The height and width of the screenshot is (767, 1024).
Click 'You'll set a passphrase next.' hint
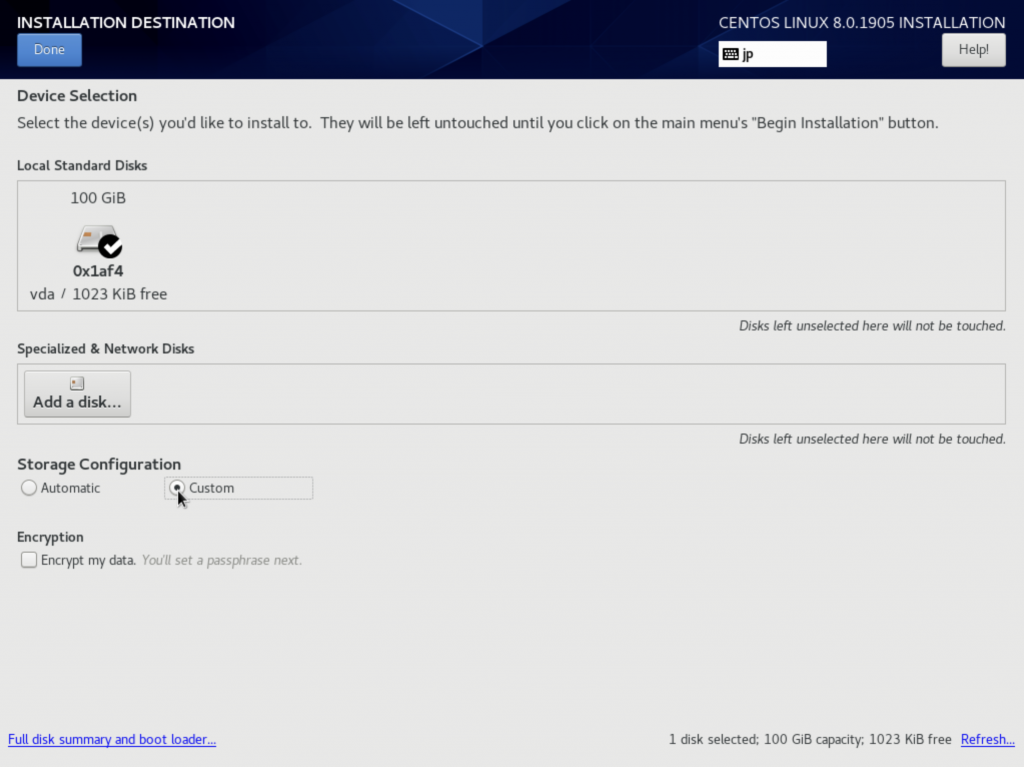tap(222, 560)
